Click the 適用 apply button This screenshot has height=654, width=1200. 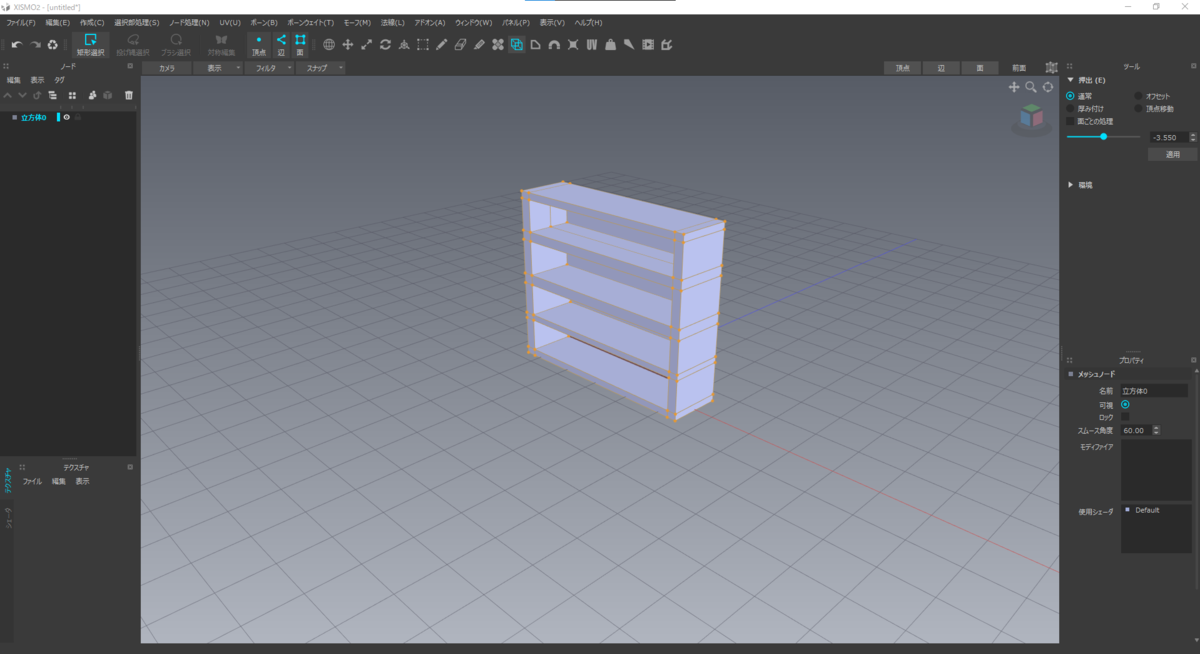(x=1172, y=155)
